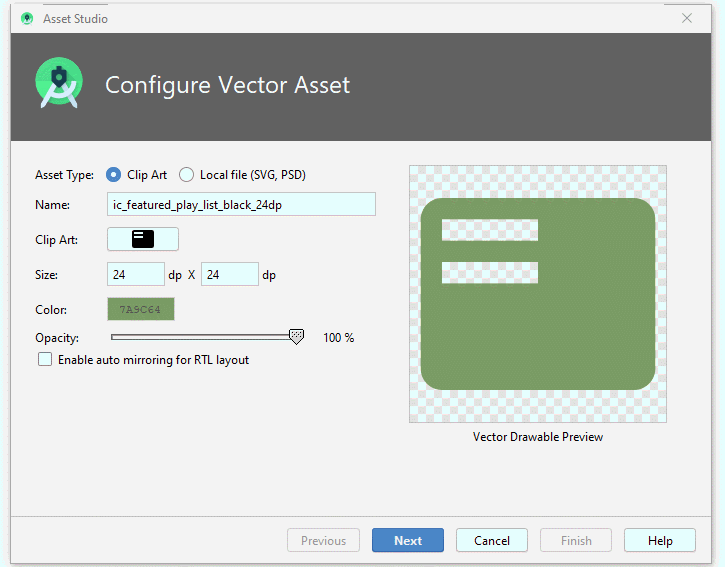Viewport: 725px width, 567px height.
Task: Click the width size field
Action: click(x=135, y=274)
